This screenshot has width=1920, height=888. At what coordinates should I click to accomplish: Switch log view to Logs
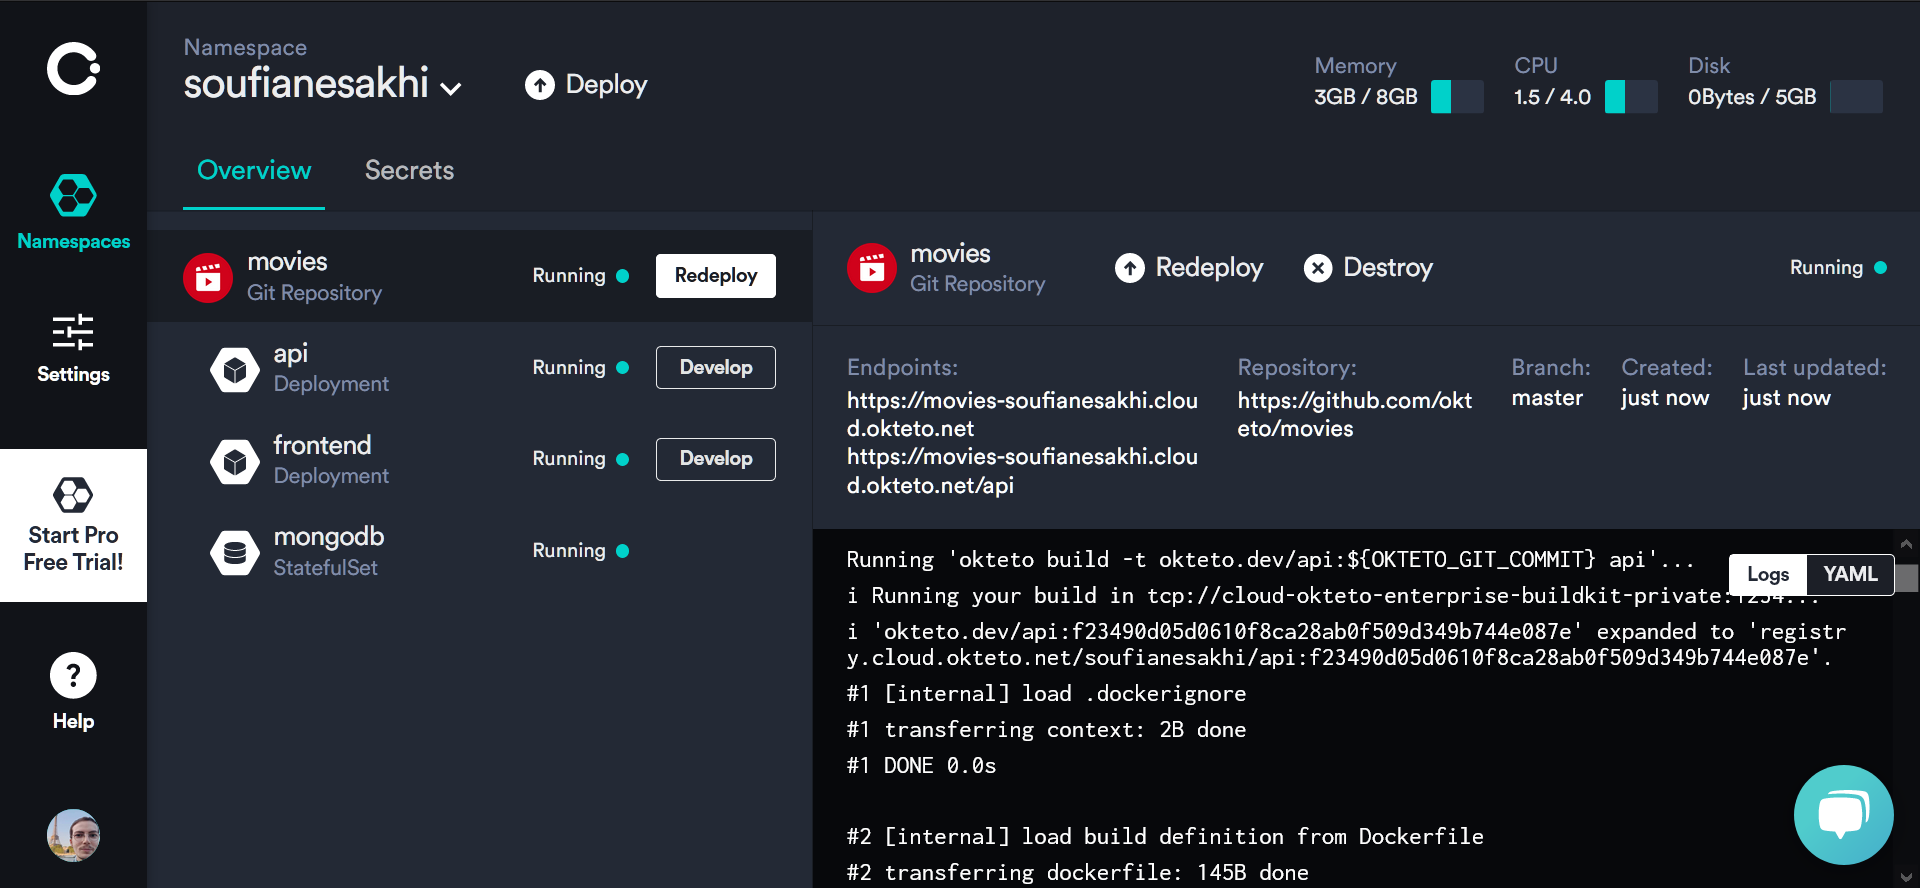(1767, 574)
